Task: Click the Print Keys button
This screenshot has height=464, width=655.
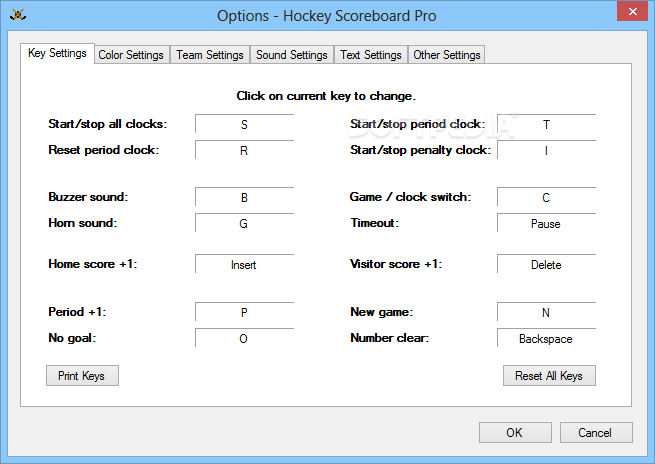Action: tap(82, 375)
